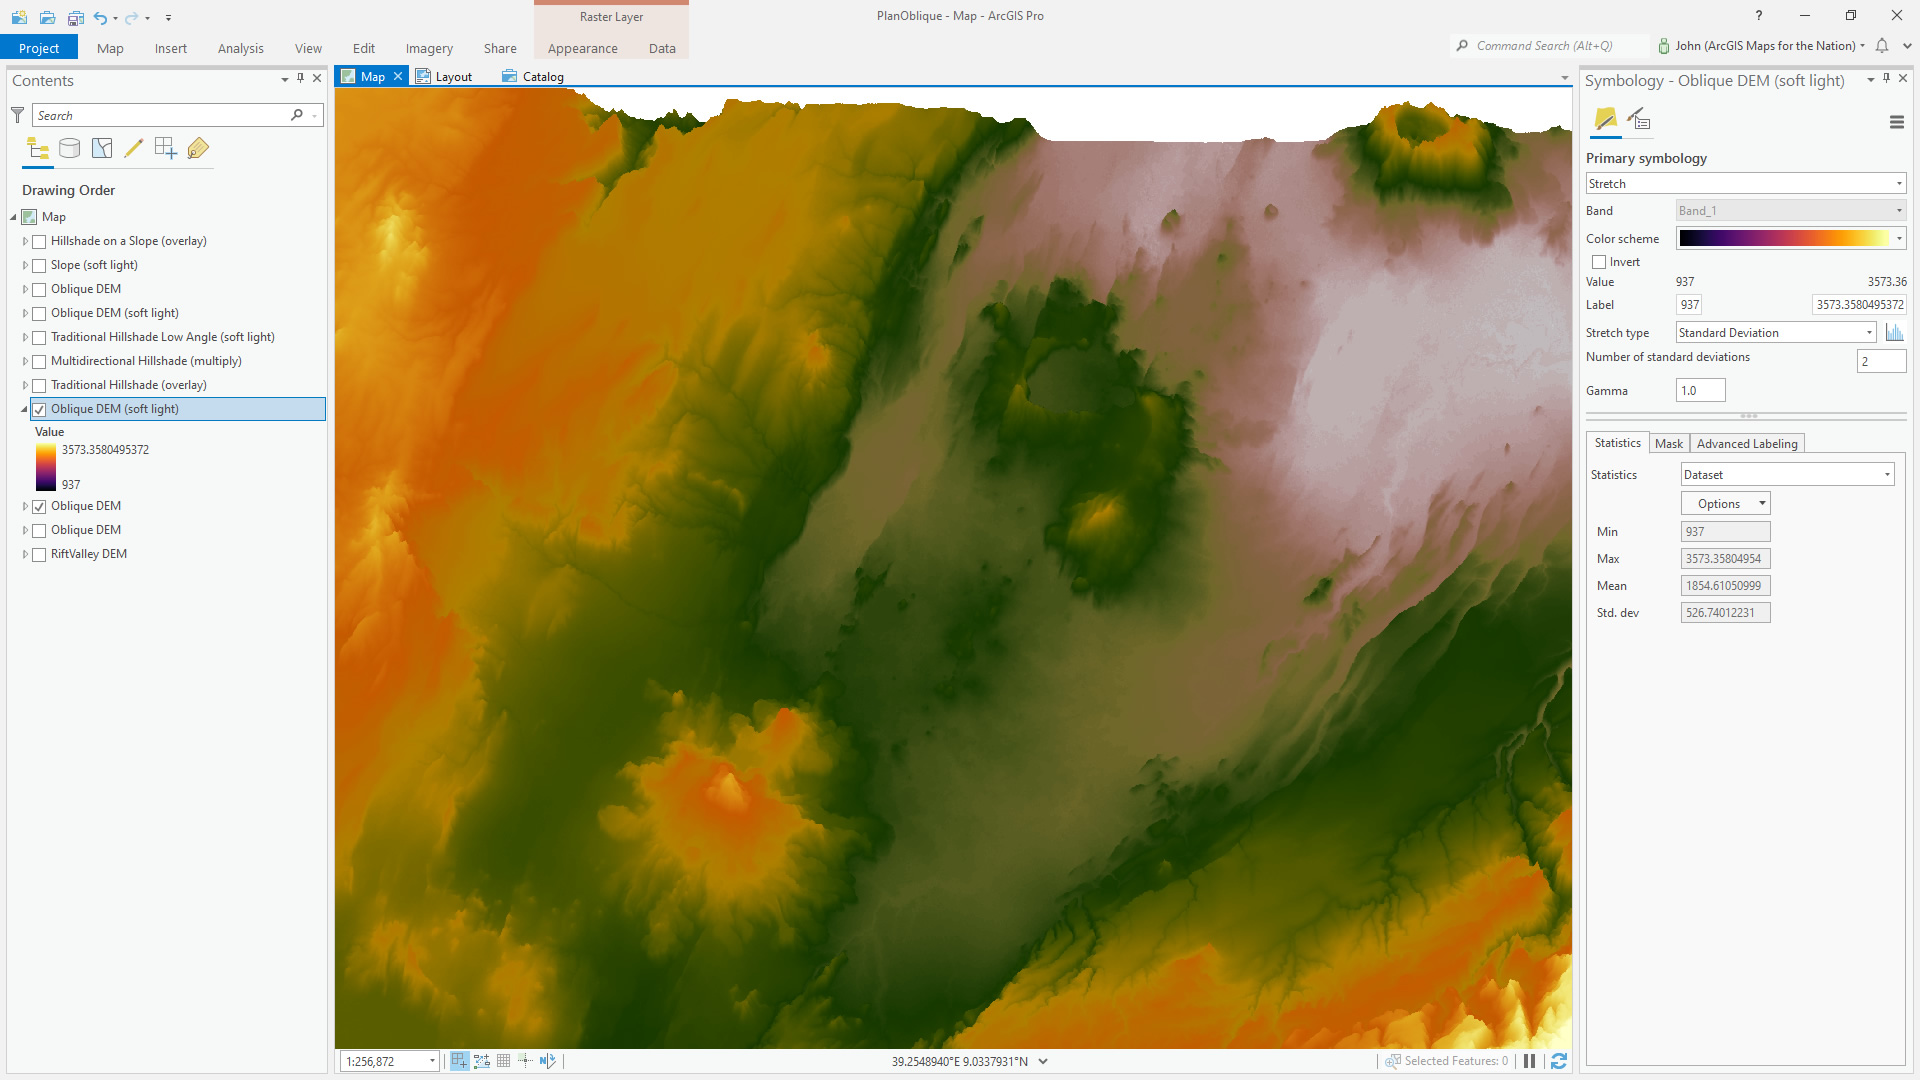Click List By Selection icon
This screenshot has width=1920, height=1080.
coord(102,149)
